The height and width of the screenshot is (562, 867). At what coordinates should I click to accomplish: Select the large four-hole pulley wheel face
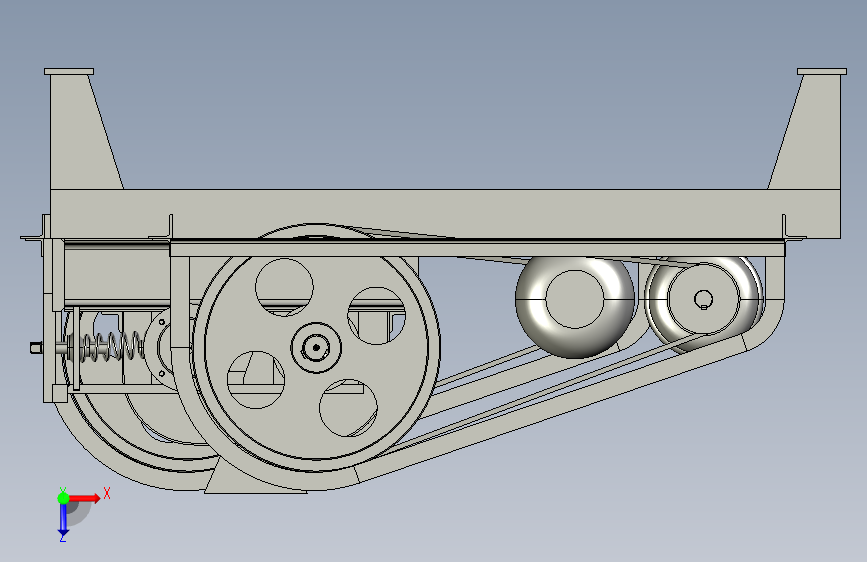click(x=316, y=347)
